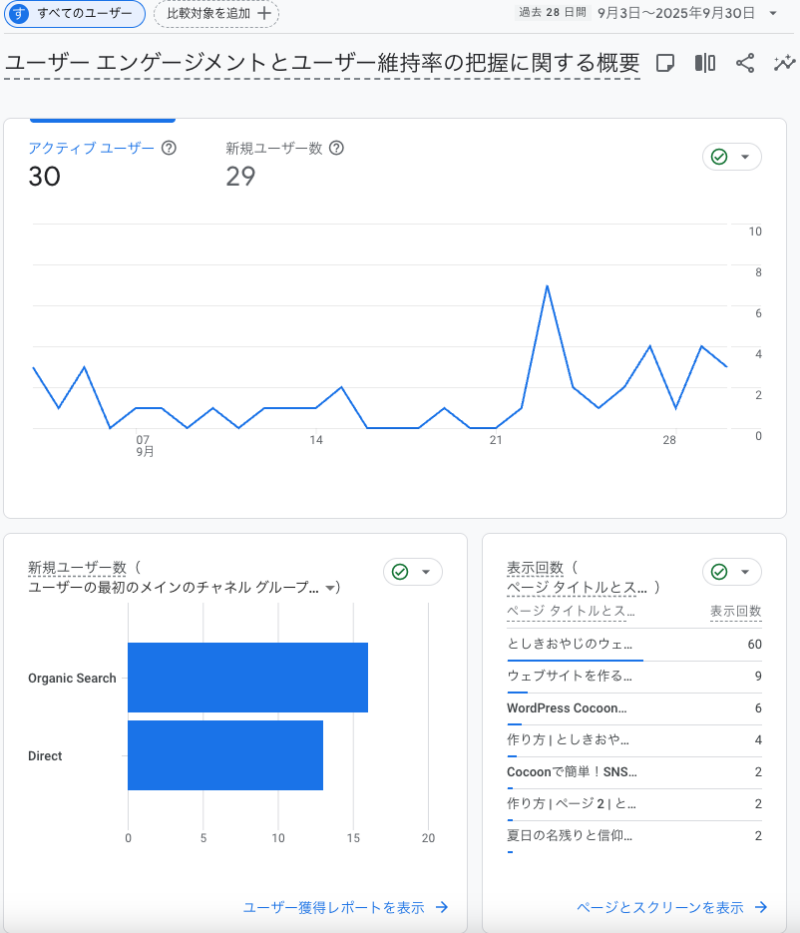Click green check status on 新規ユーザー数 card
Image resolution: width=800 pixels, height=933 pixels.
click(x=400, y=572)
